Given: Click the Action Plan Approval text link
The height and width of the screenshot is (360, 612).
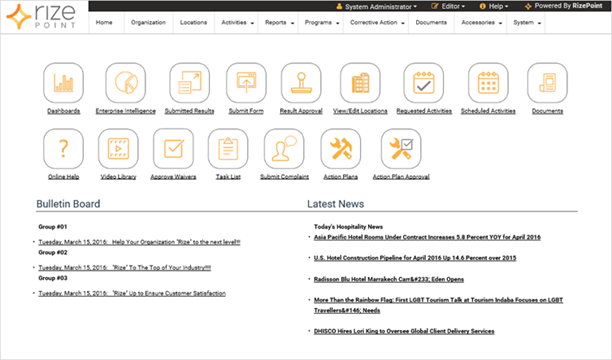Looking at the screenshot, I should coord(401,177).
